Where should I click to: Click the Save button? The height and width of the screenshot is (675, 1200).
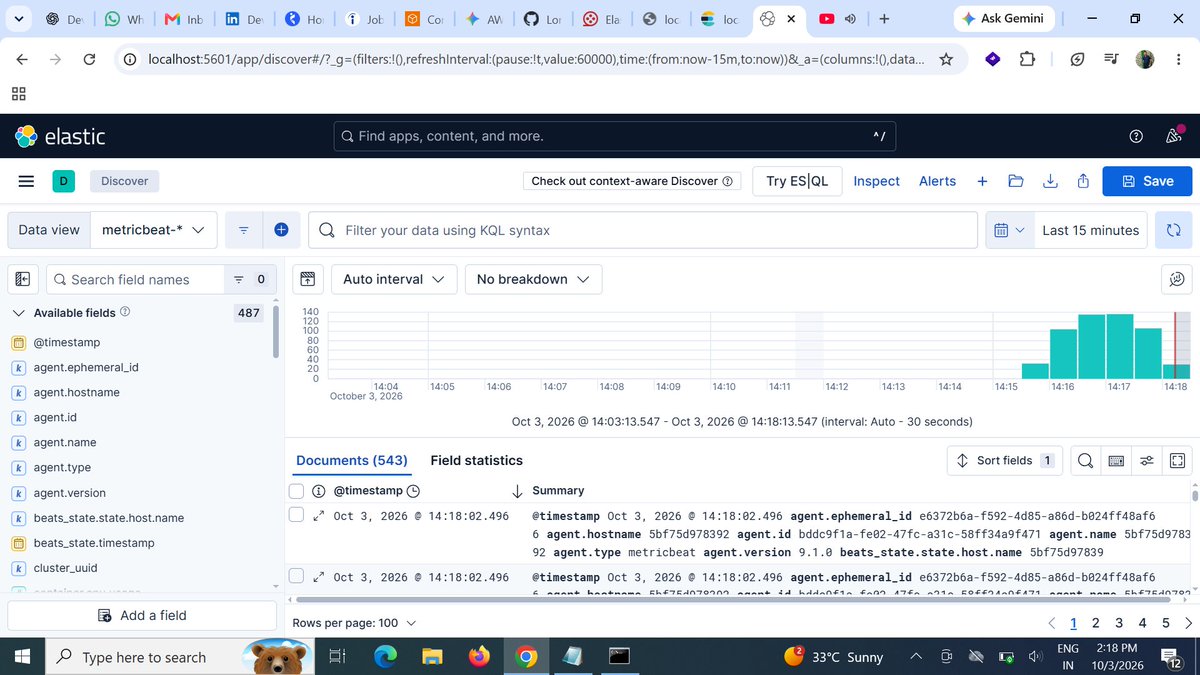pyautogui.click(x=1147, y=181)
